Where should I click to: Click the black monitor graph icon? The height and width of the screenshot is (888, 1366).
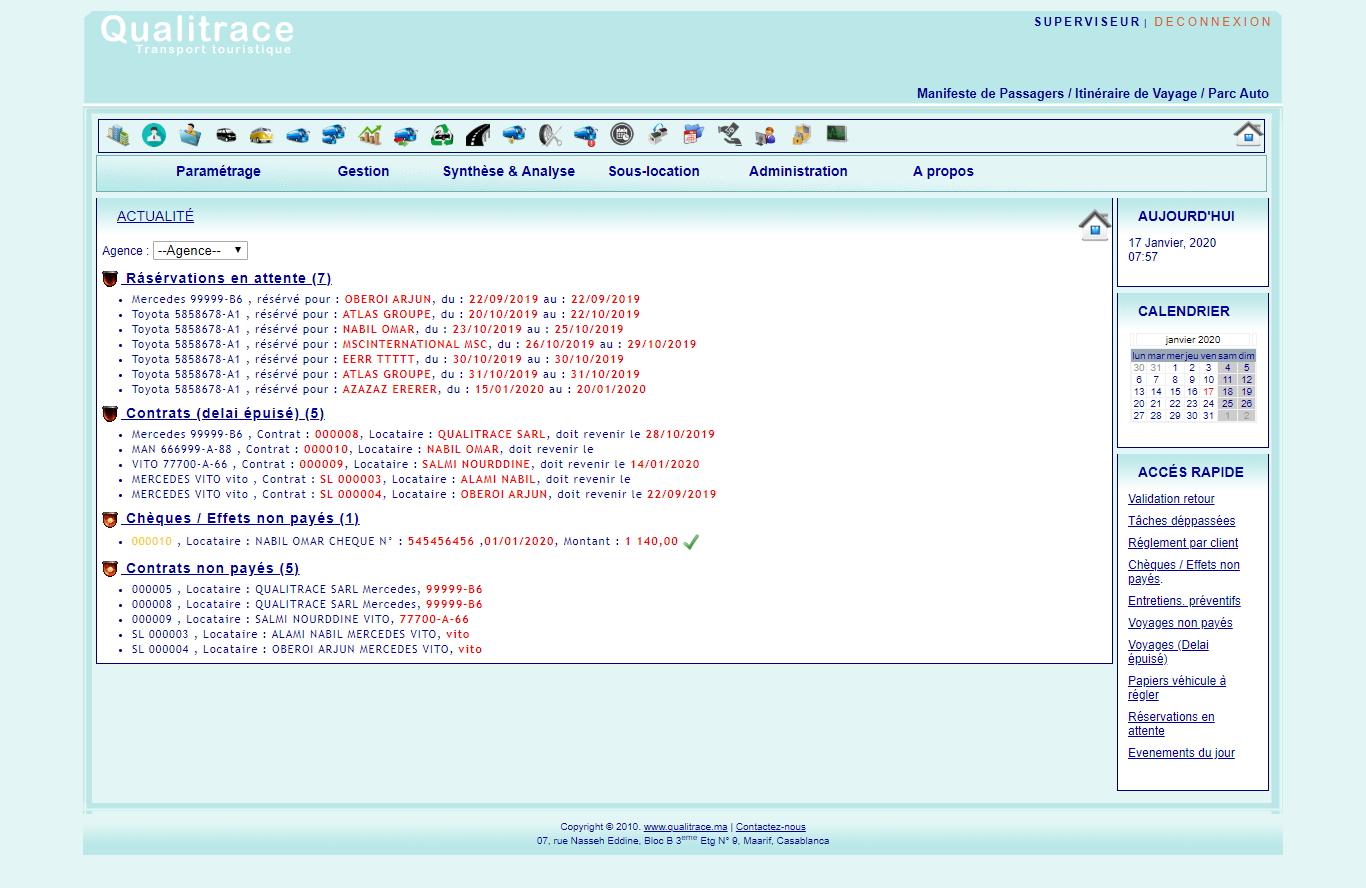[836, 134]
